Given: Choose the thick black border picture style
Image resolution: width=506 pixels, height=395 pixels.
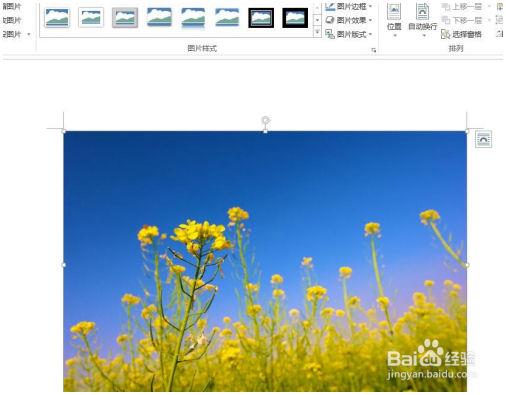Looking at the screenshot, I should [x=295, y=17].
